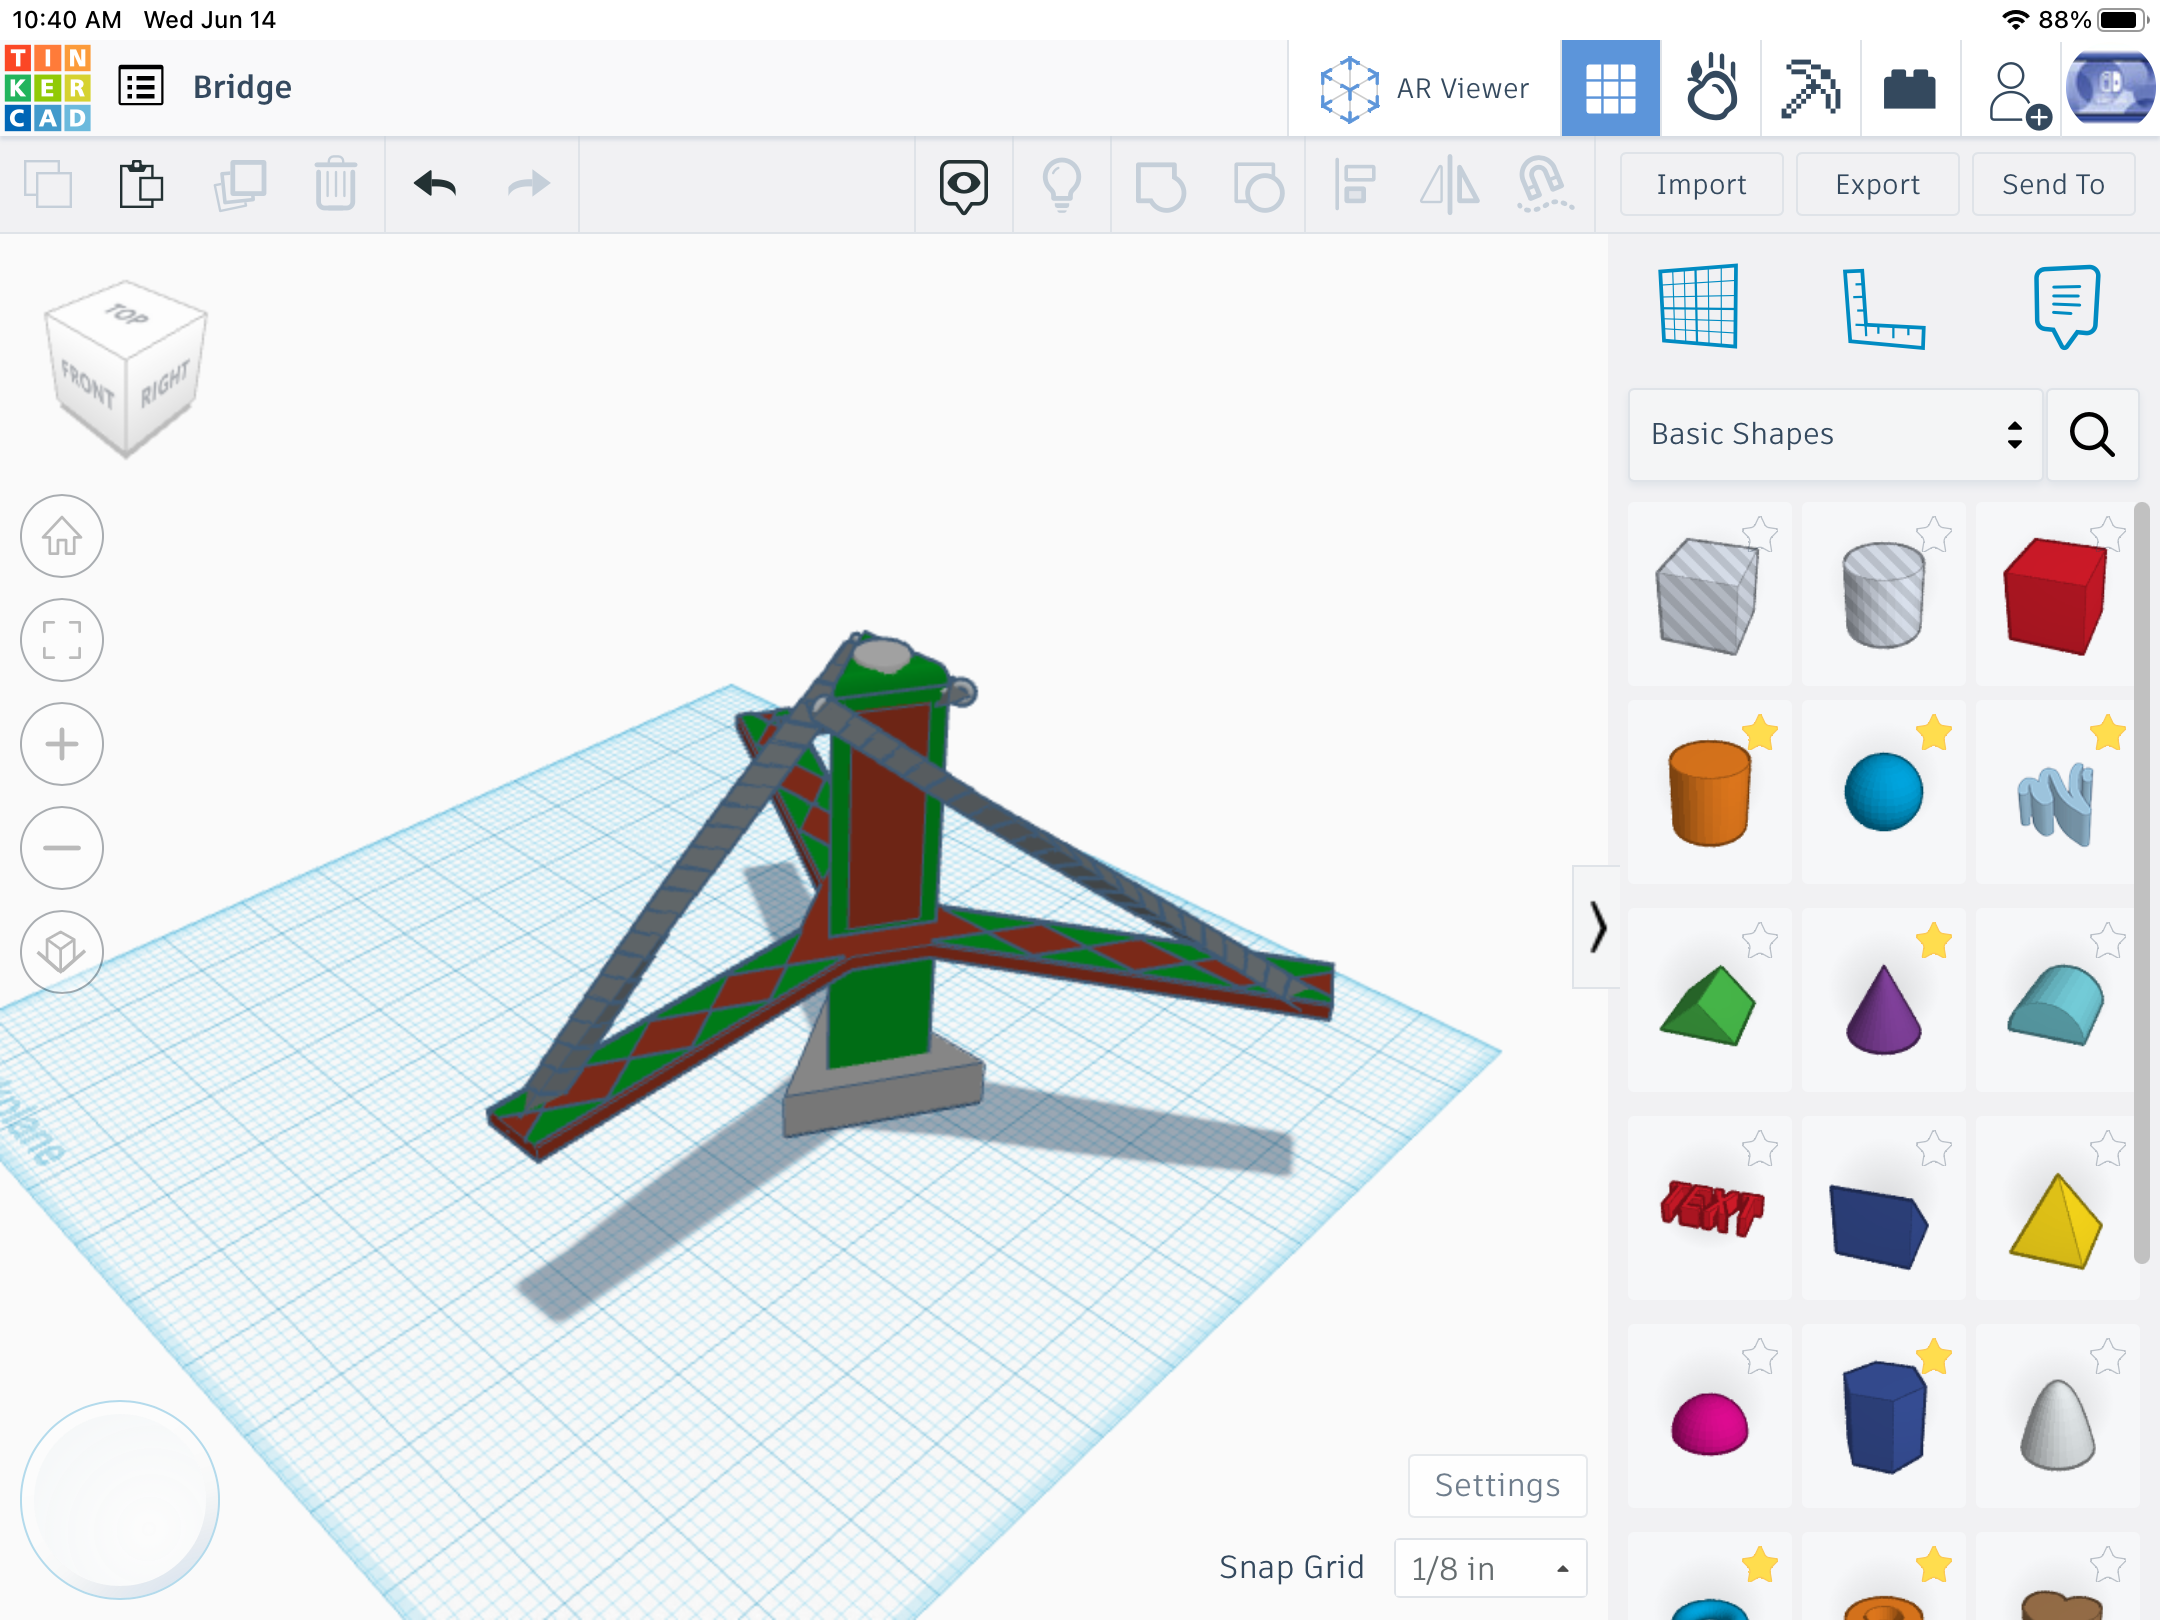Viewport: 2160px width, 1620px height.
Task: Click the Fit all in view icon
Action: [62, 641]
